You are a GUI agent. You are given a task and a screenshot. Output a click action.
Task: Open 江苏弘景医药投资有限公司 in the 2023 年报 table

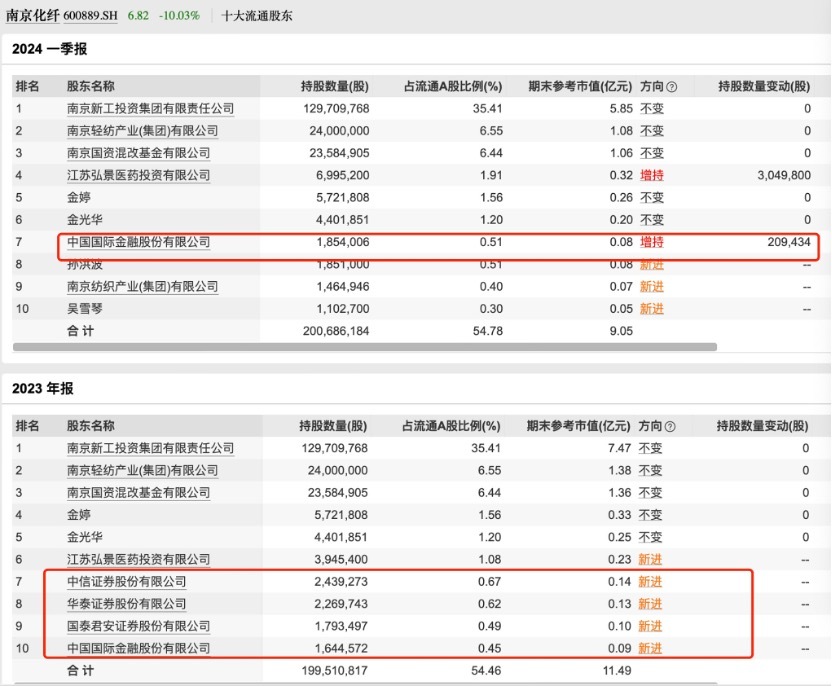pyautogui.click(x=138, y=559)
